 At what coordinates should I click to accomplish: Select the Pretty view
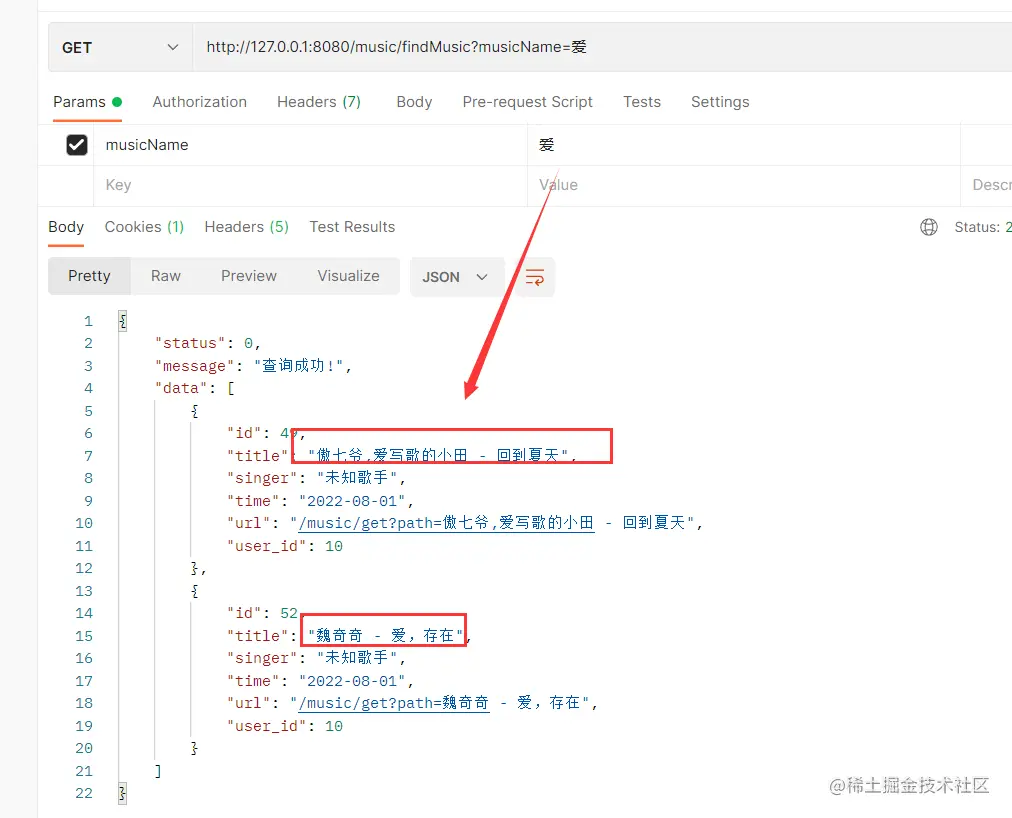click(x=89, y=276)
